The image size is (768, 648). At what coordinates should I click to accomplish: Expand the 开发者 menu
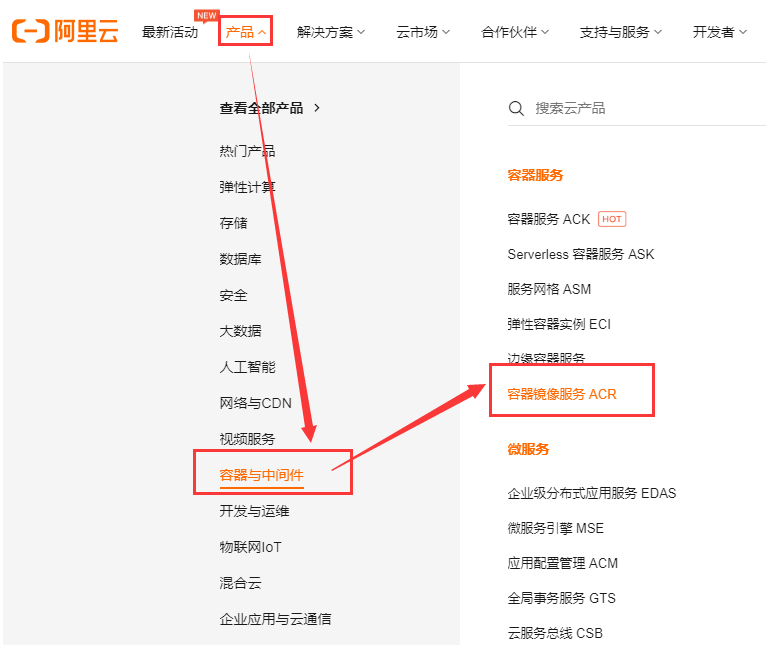point(720,32)
